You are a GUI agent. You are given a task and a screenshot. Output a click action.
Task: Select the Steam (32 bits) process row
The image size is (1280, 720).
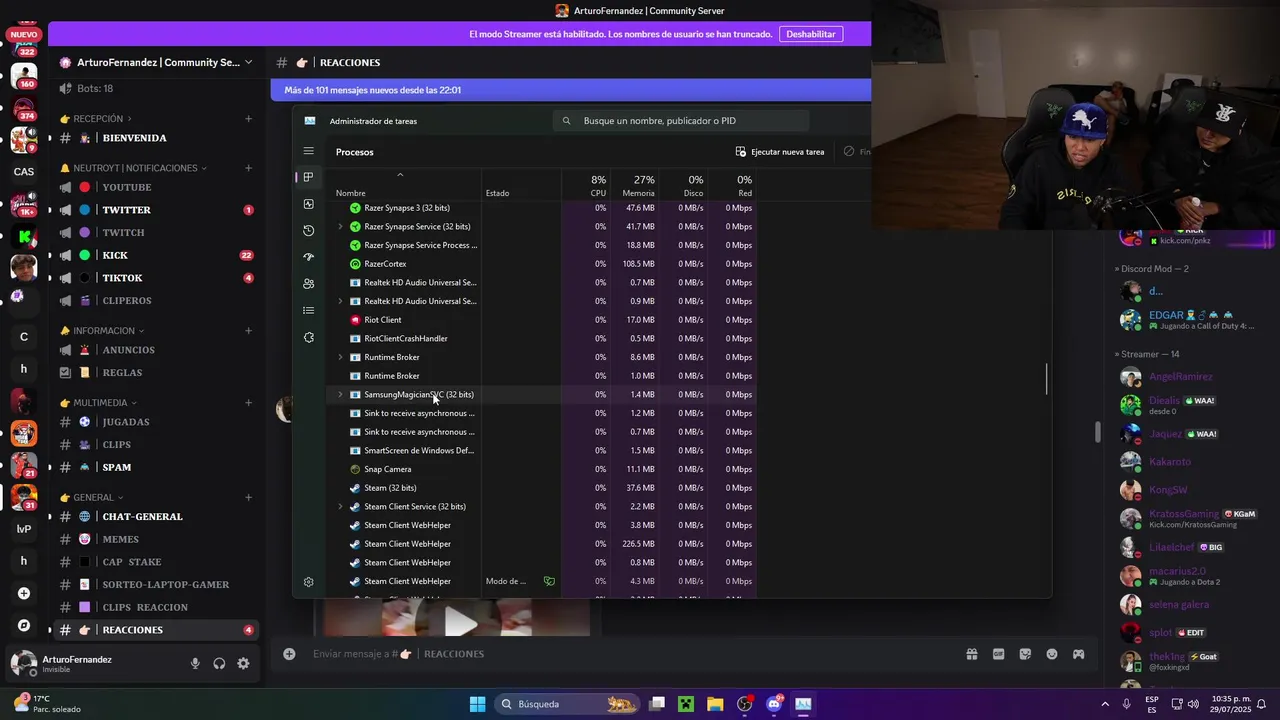coord(543,488)
